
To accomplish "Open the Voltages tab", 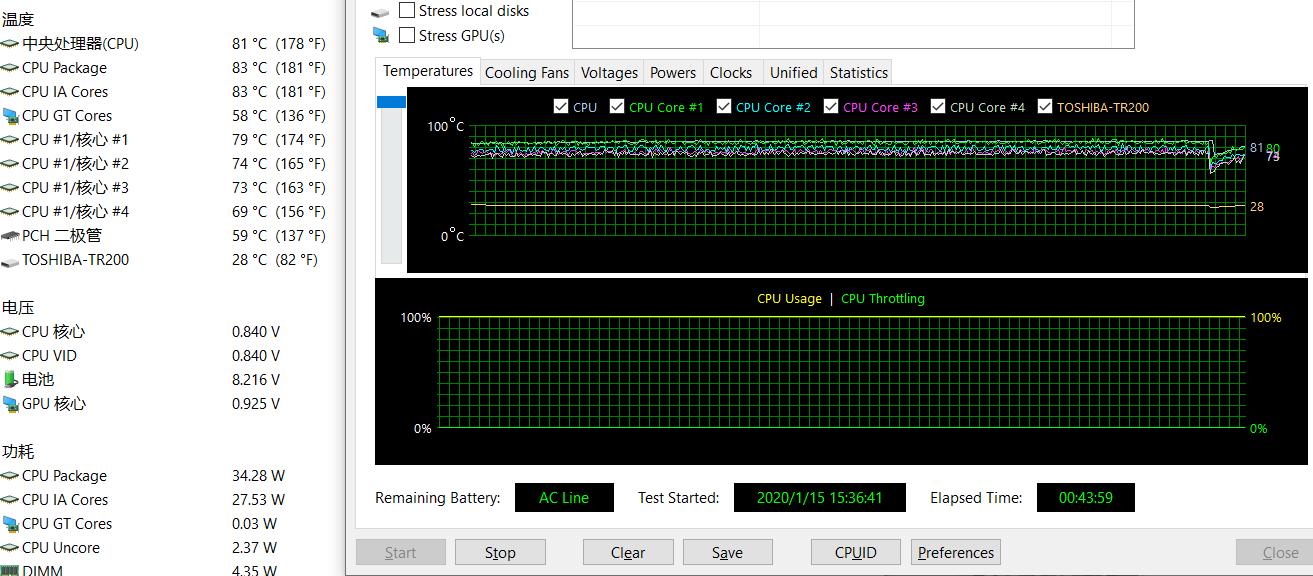I will 609,73.
